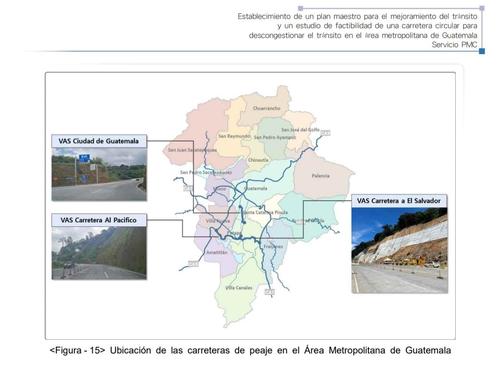The image size is (500, 372).
Task: Open the Carretera a El Salvador slope photo
Action: pos(399,250)
